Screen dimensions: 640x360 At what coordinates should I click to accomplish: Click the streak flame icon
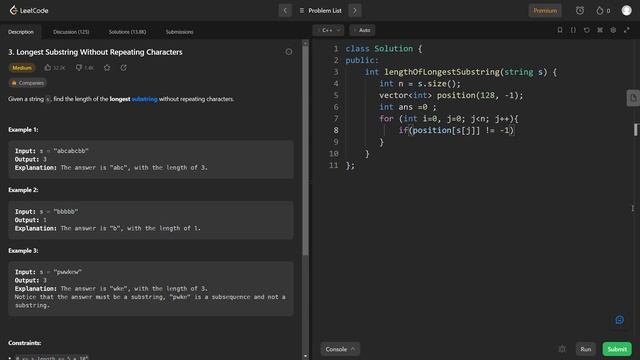point(599,11)
